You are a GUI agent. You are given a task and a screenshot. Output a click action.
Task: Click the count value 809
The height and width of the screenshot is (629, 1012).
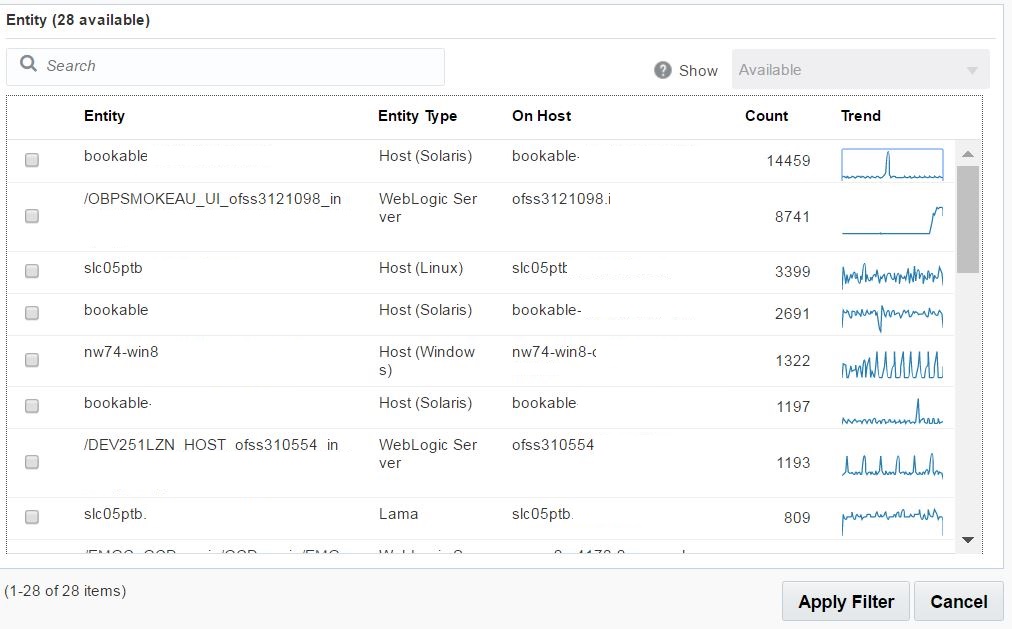[797, 517]
